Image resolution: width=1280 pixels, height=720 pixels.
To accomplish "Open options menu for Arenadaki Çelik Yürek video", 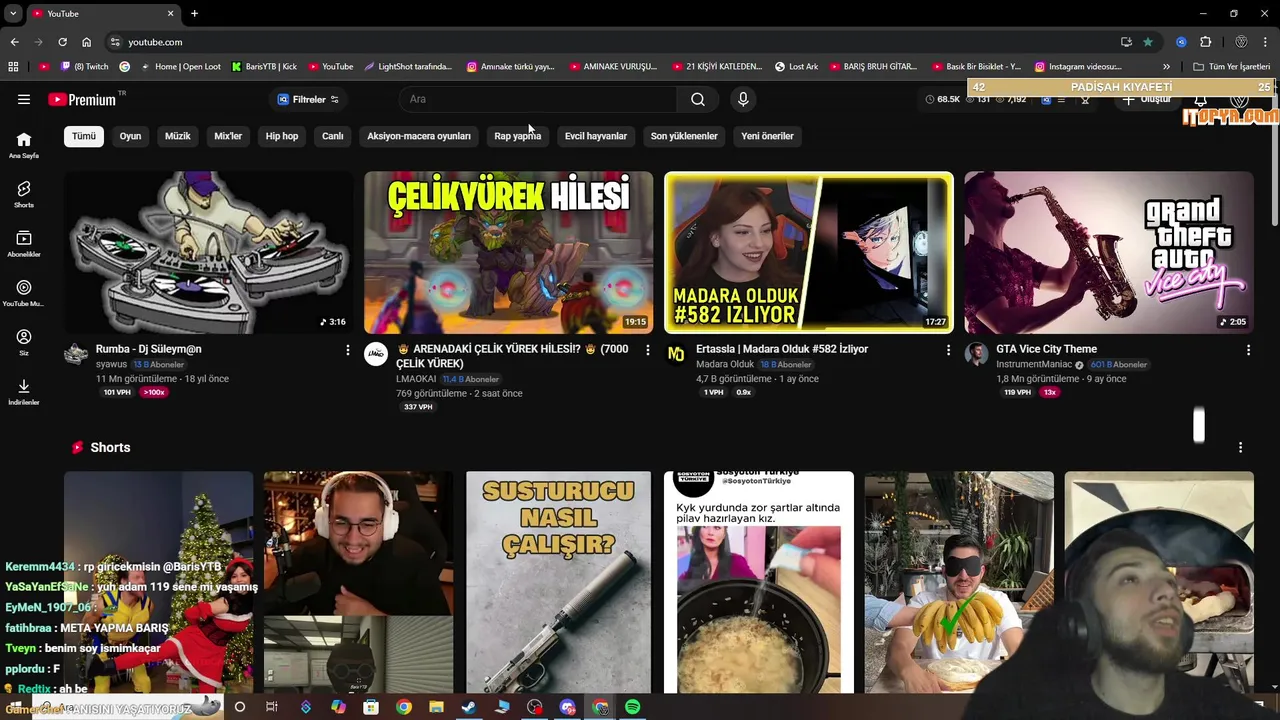I will 648,350.
